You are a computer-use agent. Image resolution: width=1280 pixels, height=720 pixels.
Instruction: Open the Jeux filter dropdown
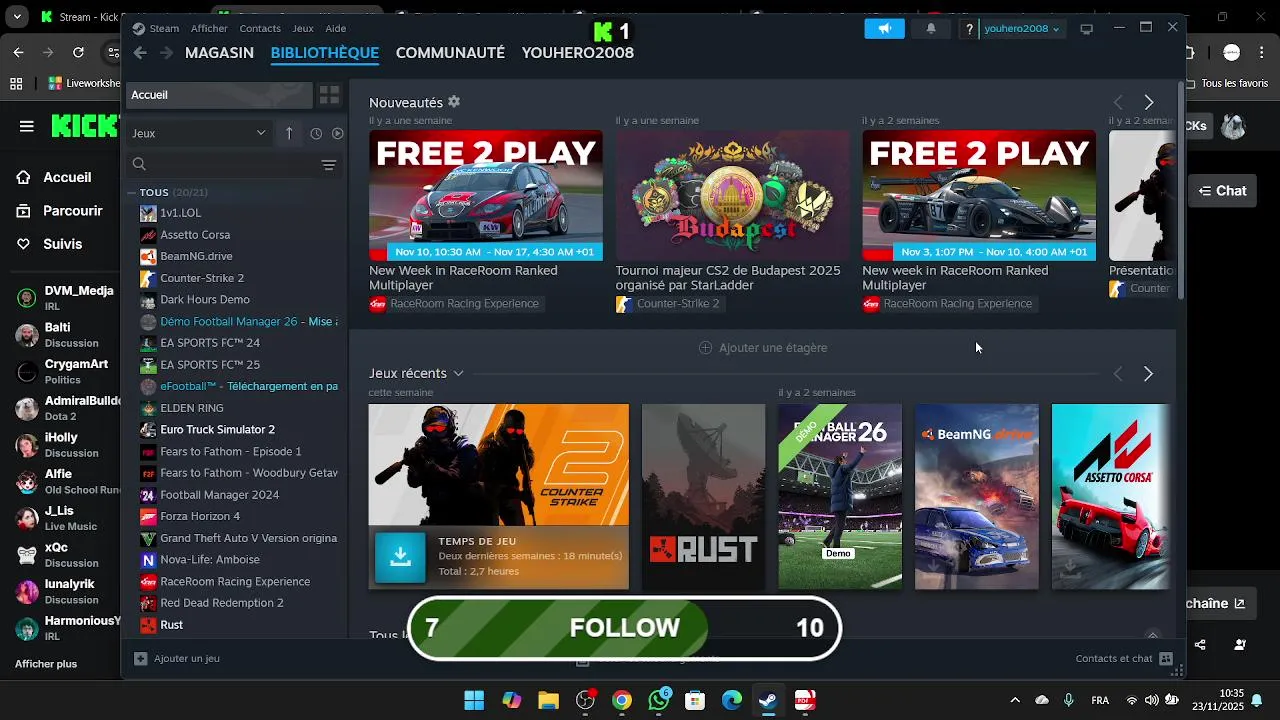click(x=200, y=133)
